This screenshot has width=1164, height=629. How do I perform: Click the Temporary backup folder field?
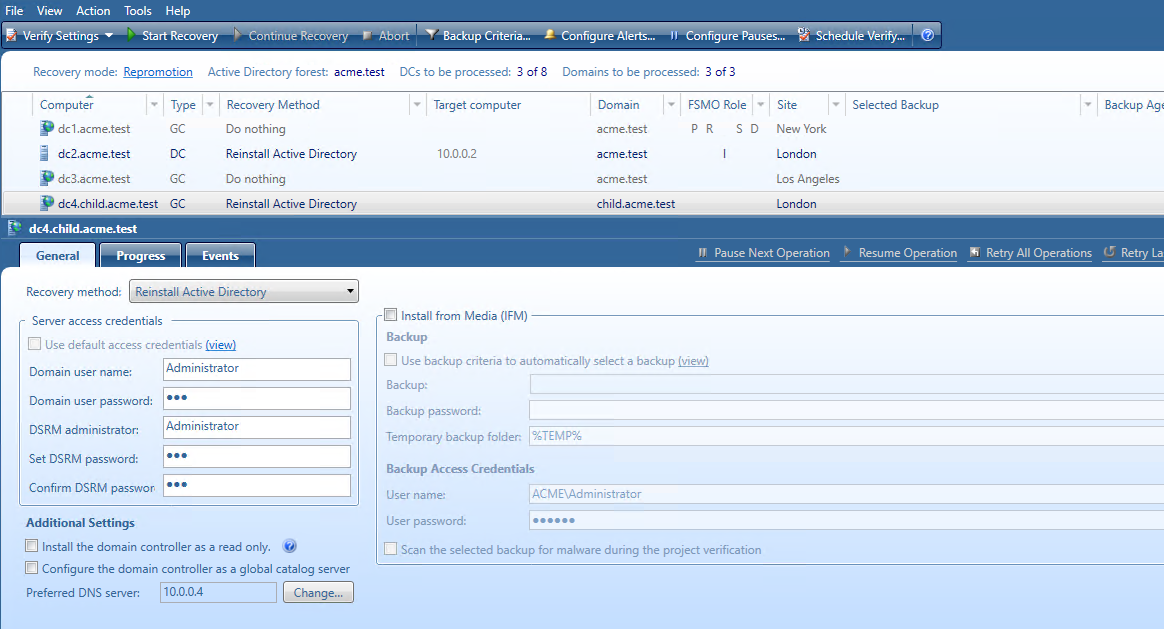(846, 436)
